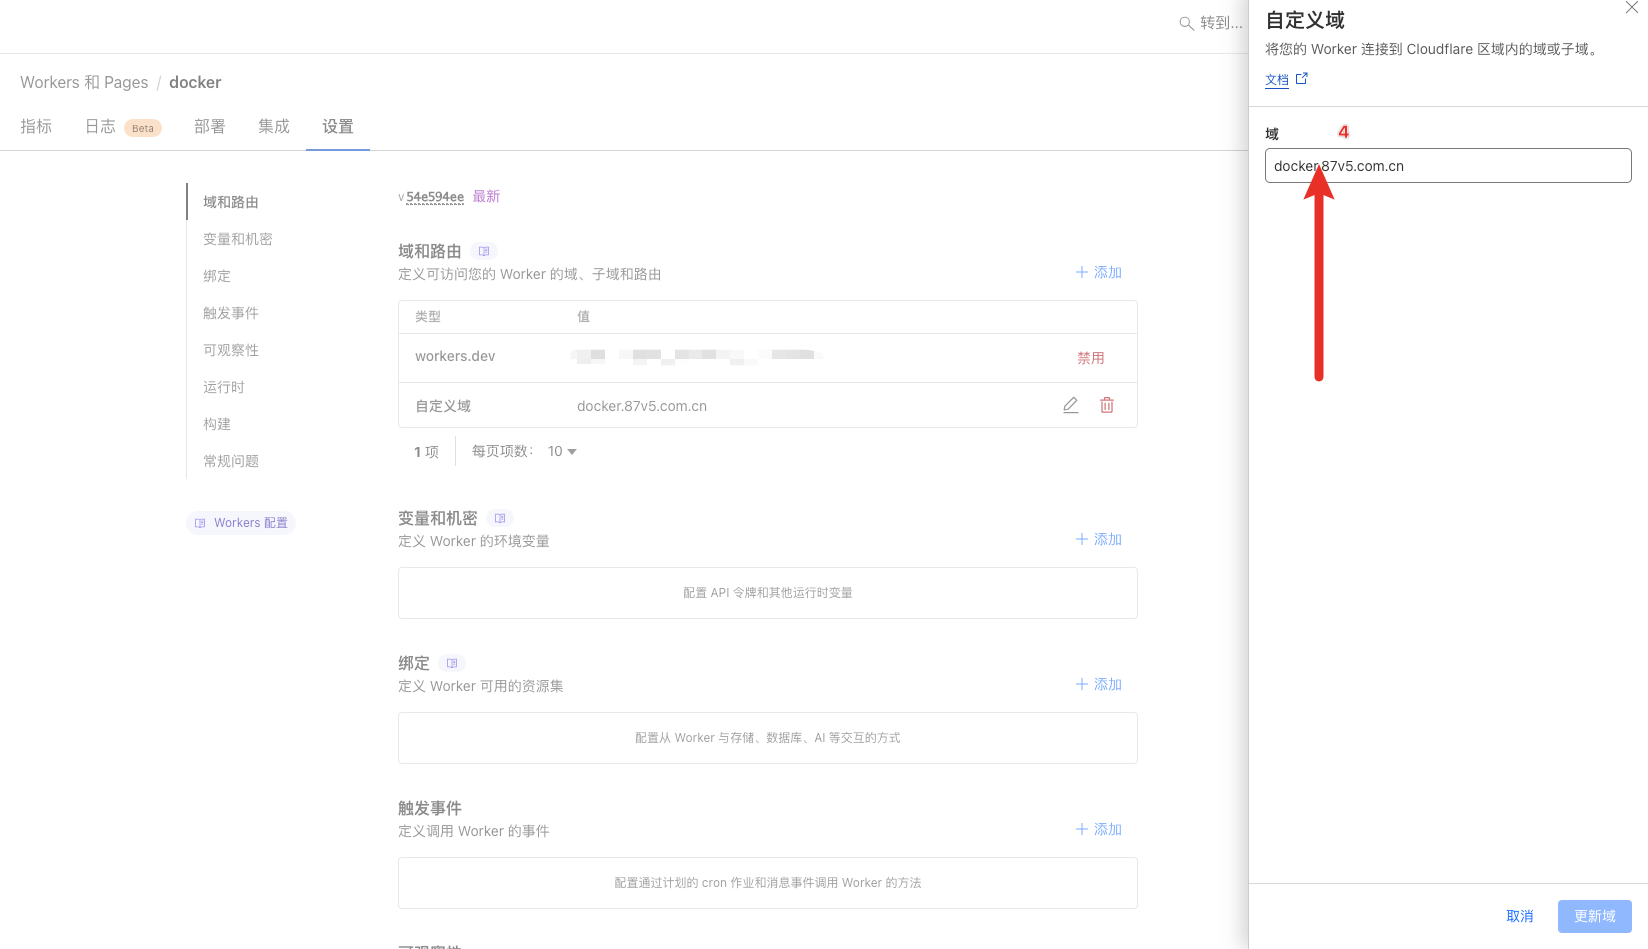The height and width of the screenshot is (949, 1648).
Task: Switch to the 日志 tab
Action: 100,126
